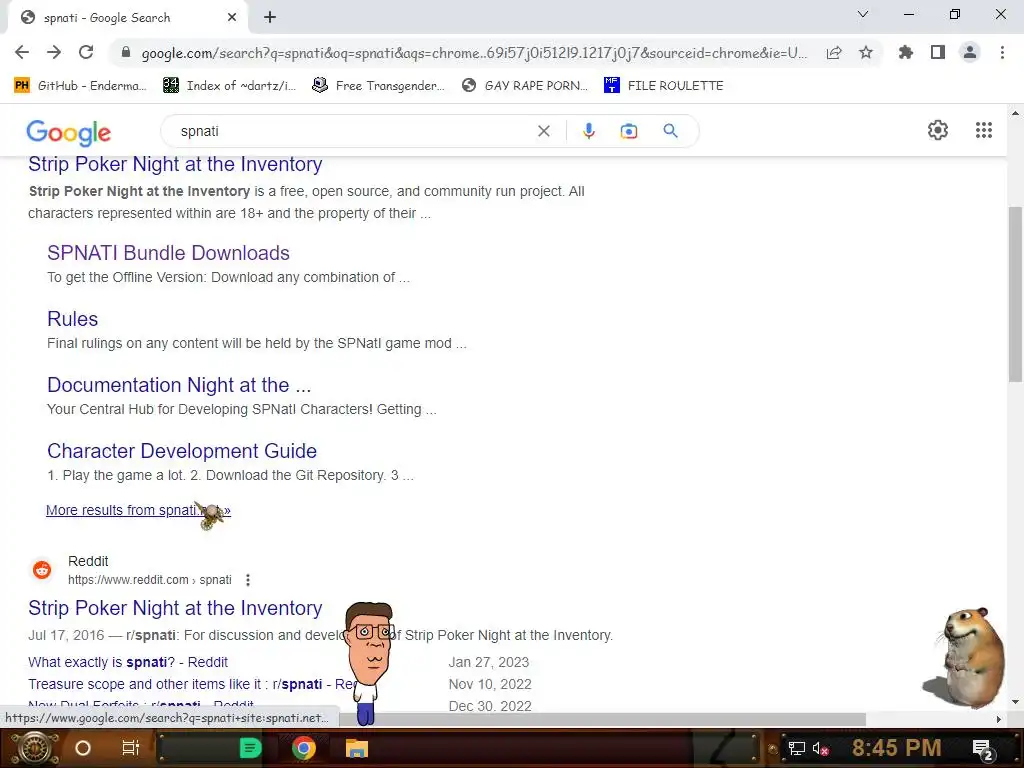Go forward with the browser arrow

coord(54,52)
